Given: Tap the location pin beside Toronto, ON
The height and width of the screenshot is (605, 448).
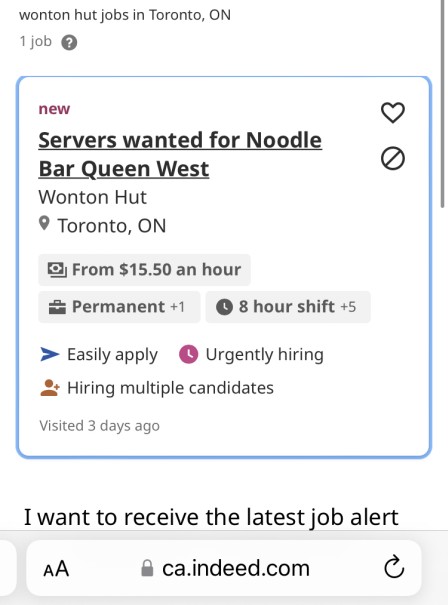Looking at the screenshot, I should pos(44,223).
